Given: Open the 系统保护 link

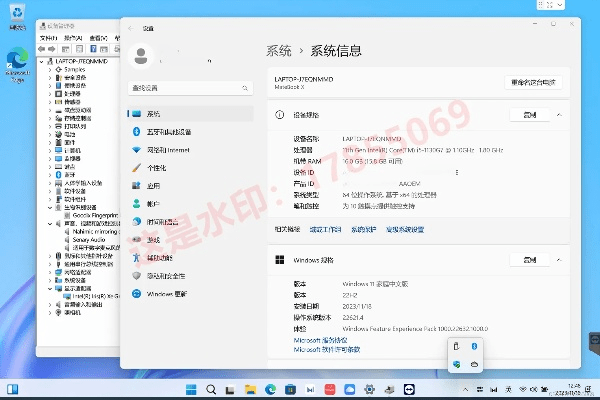Looking at the screenshot, I should (364, 229).
